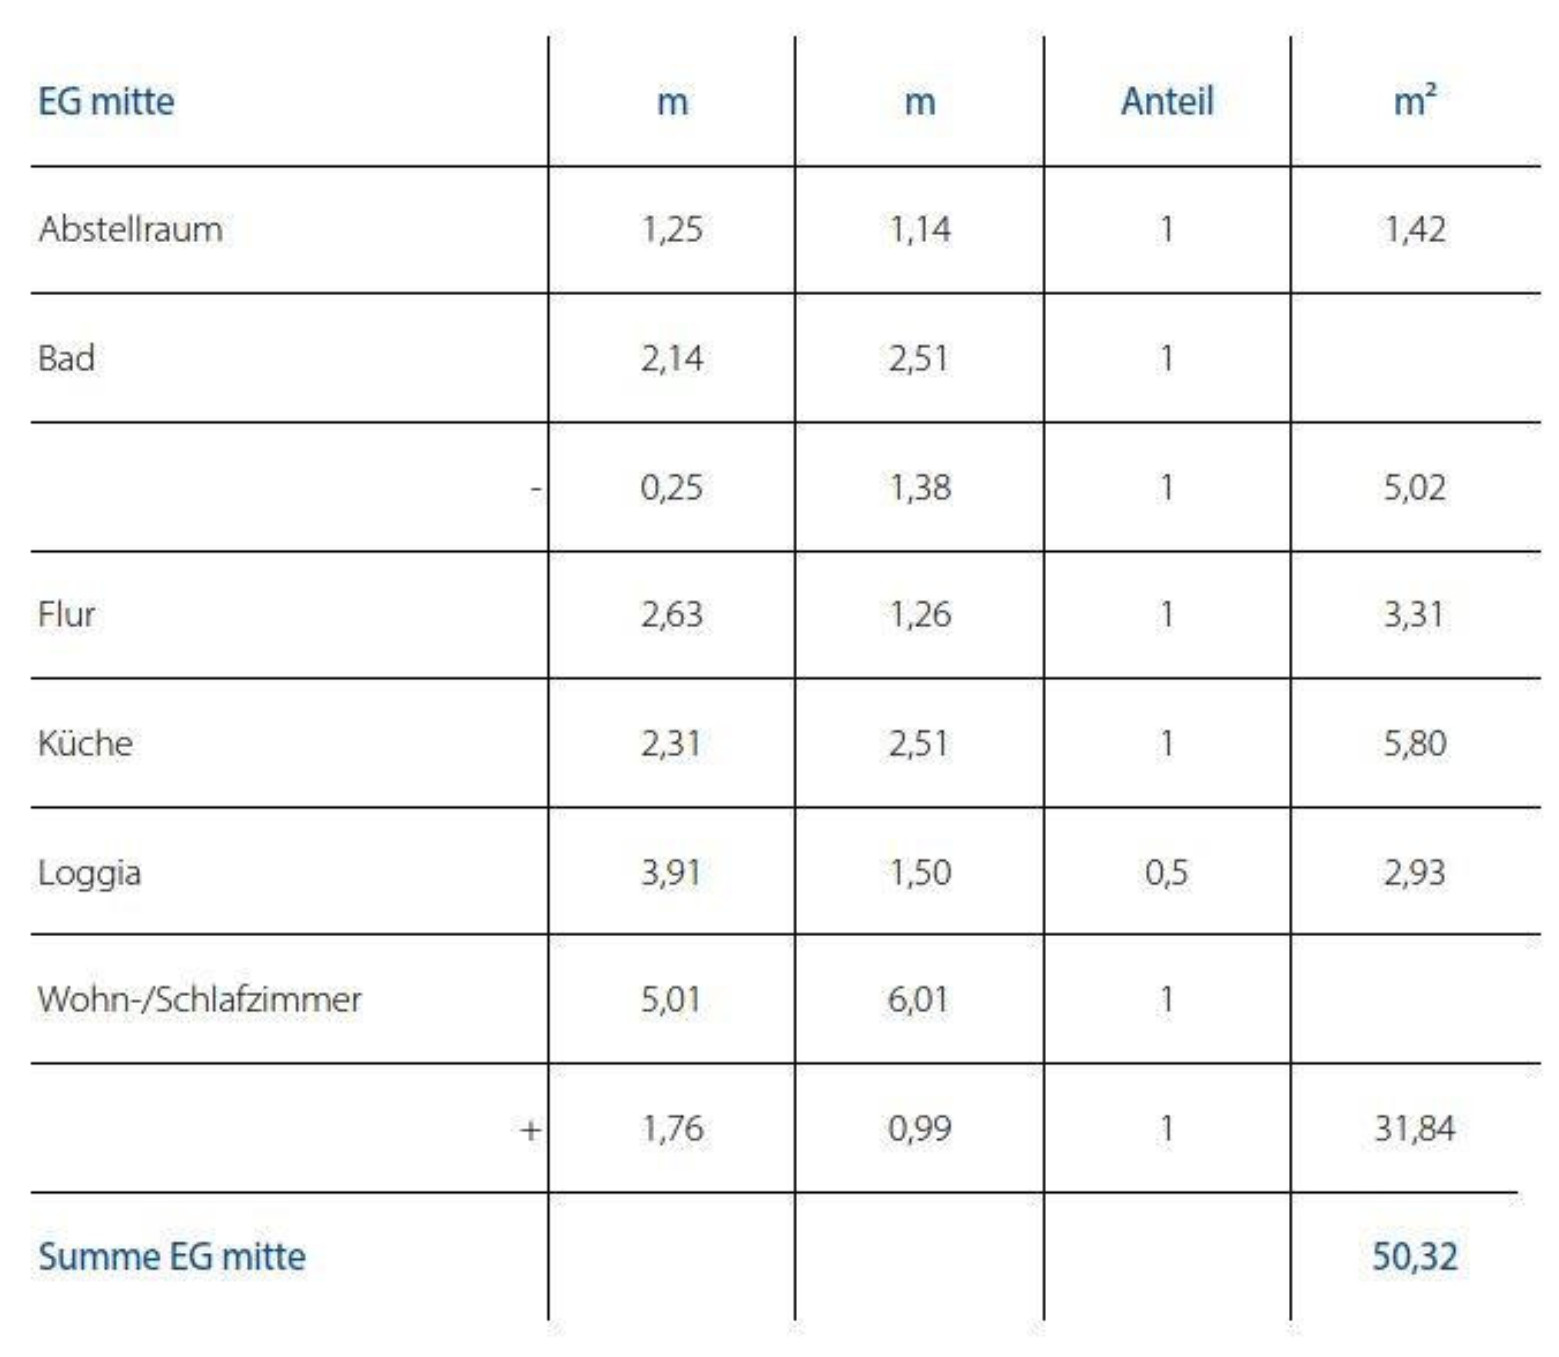This screenshot has height=1357, width=1559.
Task: Select the "Flur" row label
Action: [x=66, y=614]
